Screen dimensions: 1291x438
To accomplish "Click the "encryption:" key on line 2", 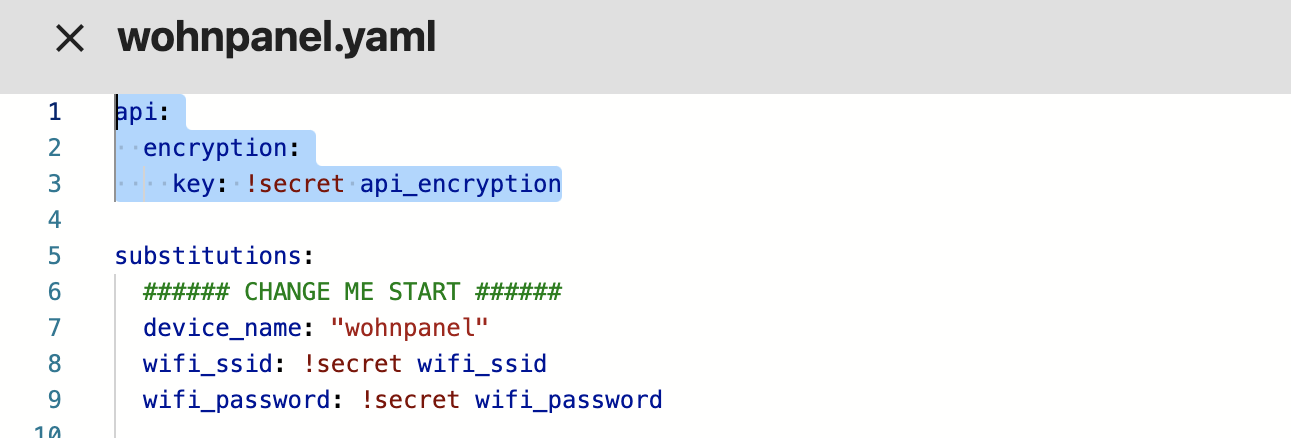I will (220, 148).
